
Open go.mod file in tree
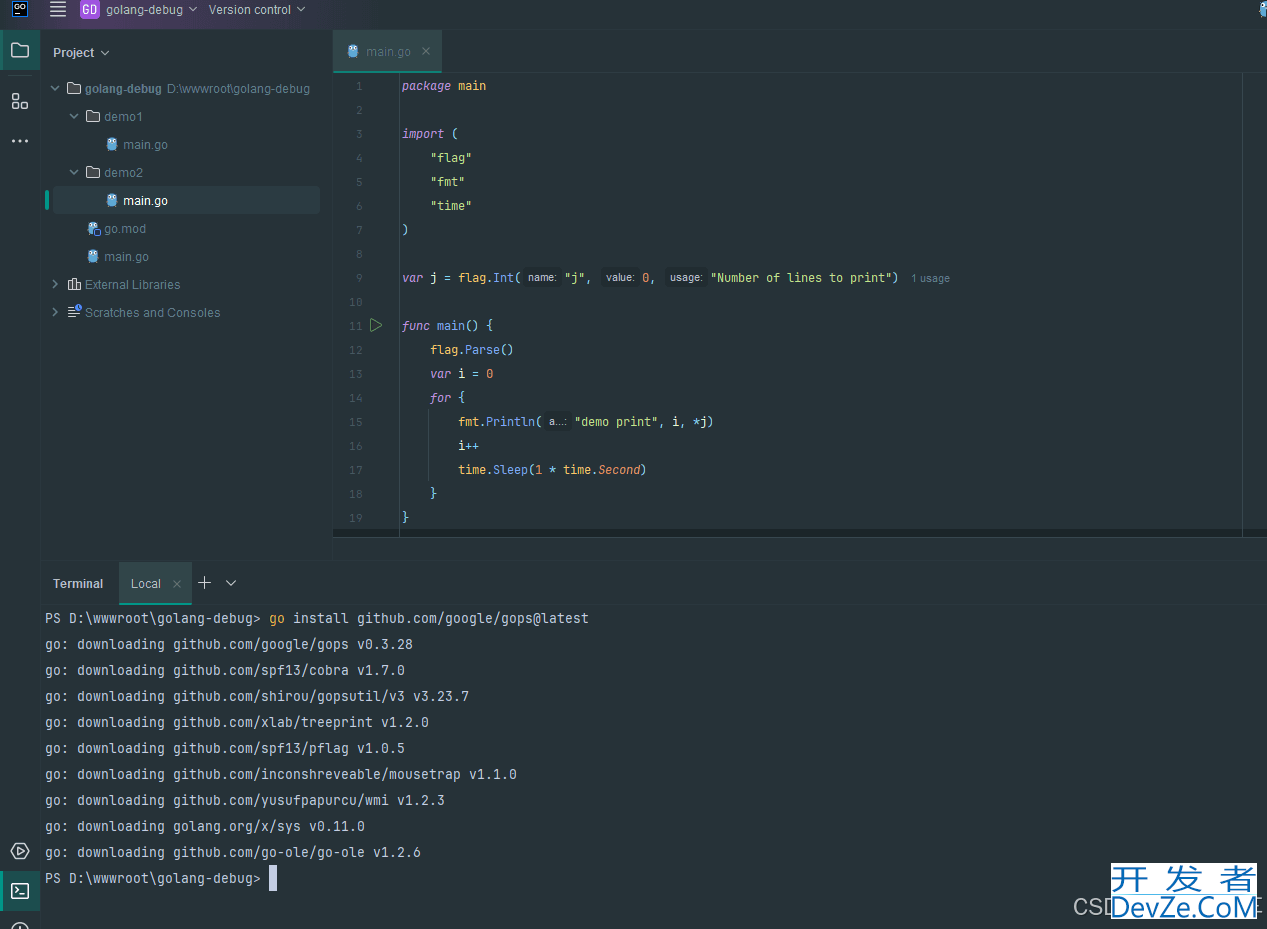click(125, 229)
